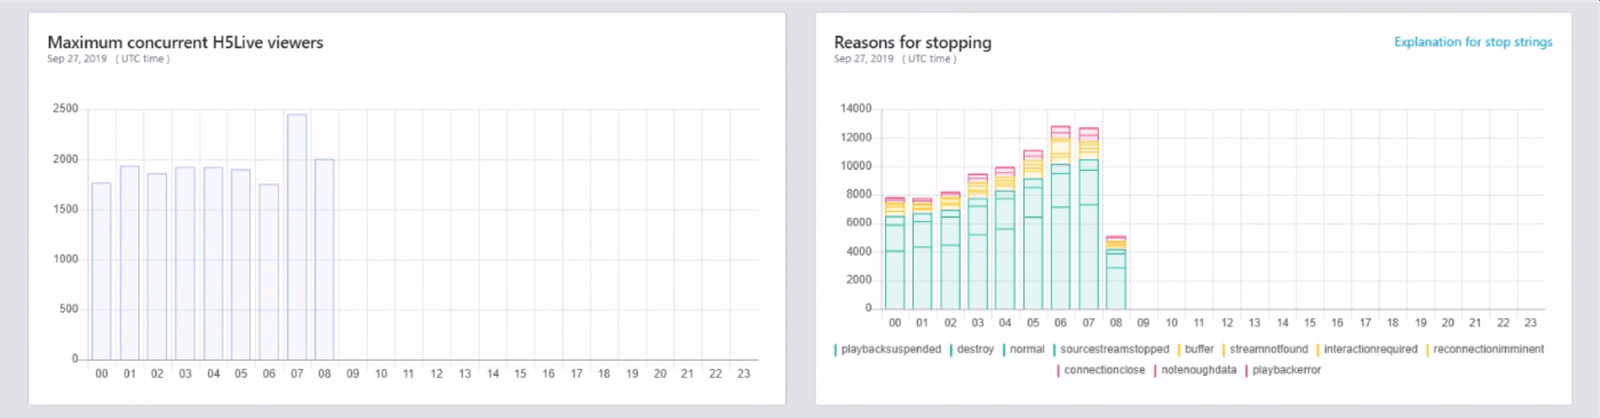This screenshot has width=1600, height=418.
Task: Toggle the buffer legend item
Action: (x=1198, y=349)
